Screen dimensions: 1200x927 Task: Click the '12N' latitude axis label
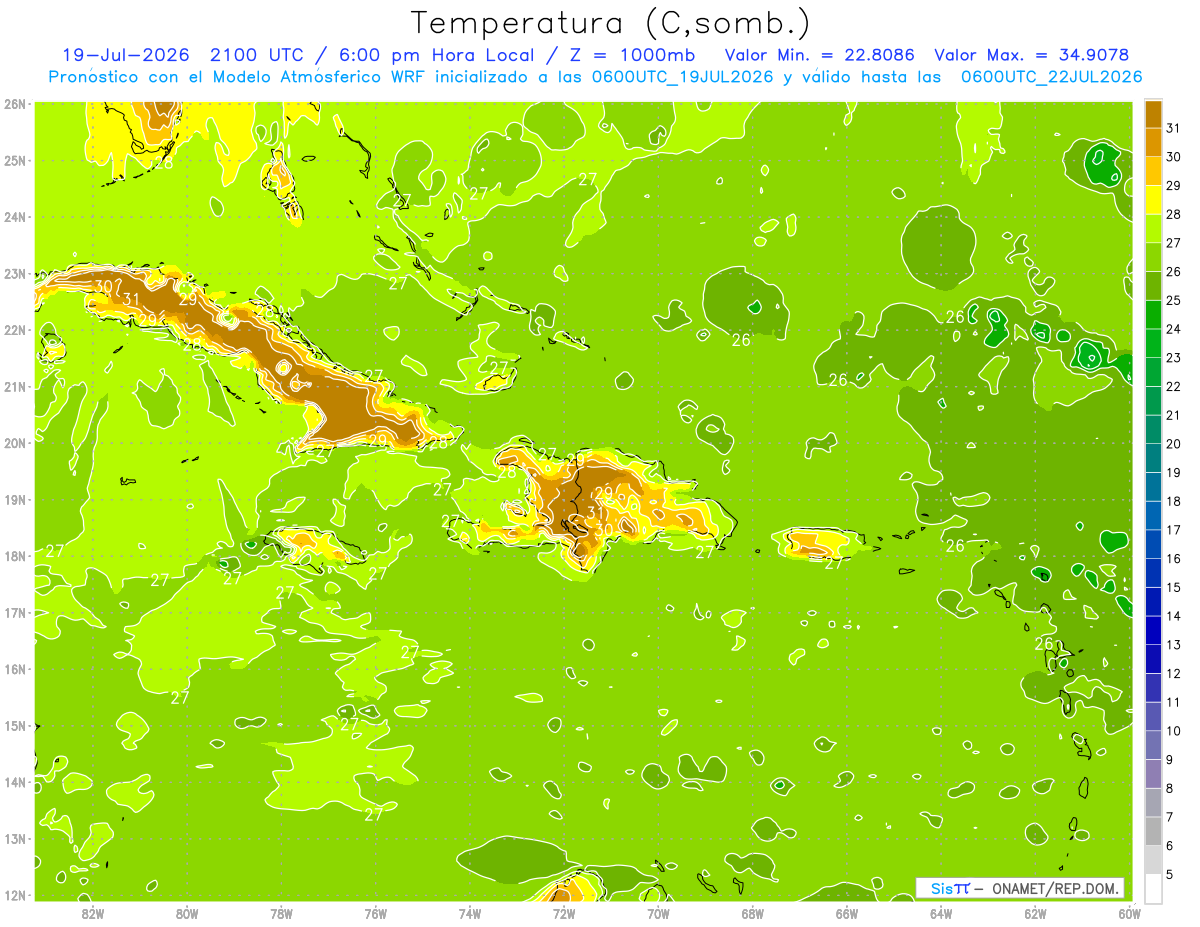tap(14, 895)
